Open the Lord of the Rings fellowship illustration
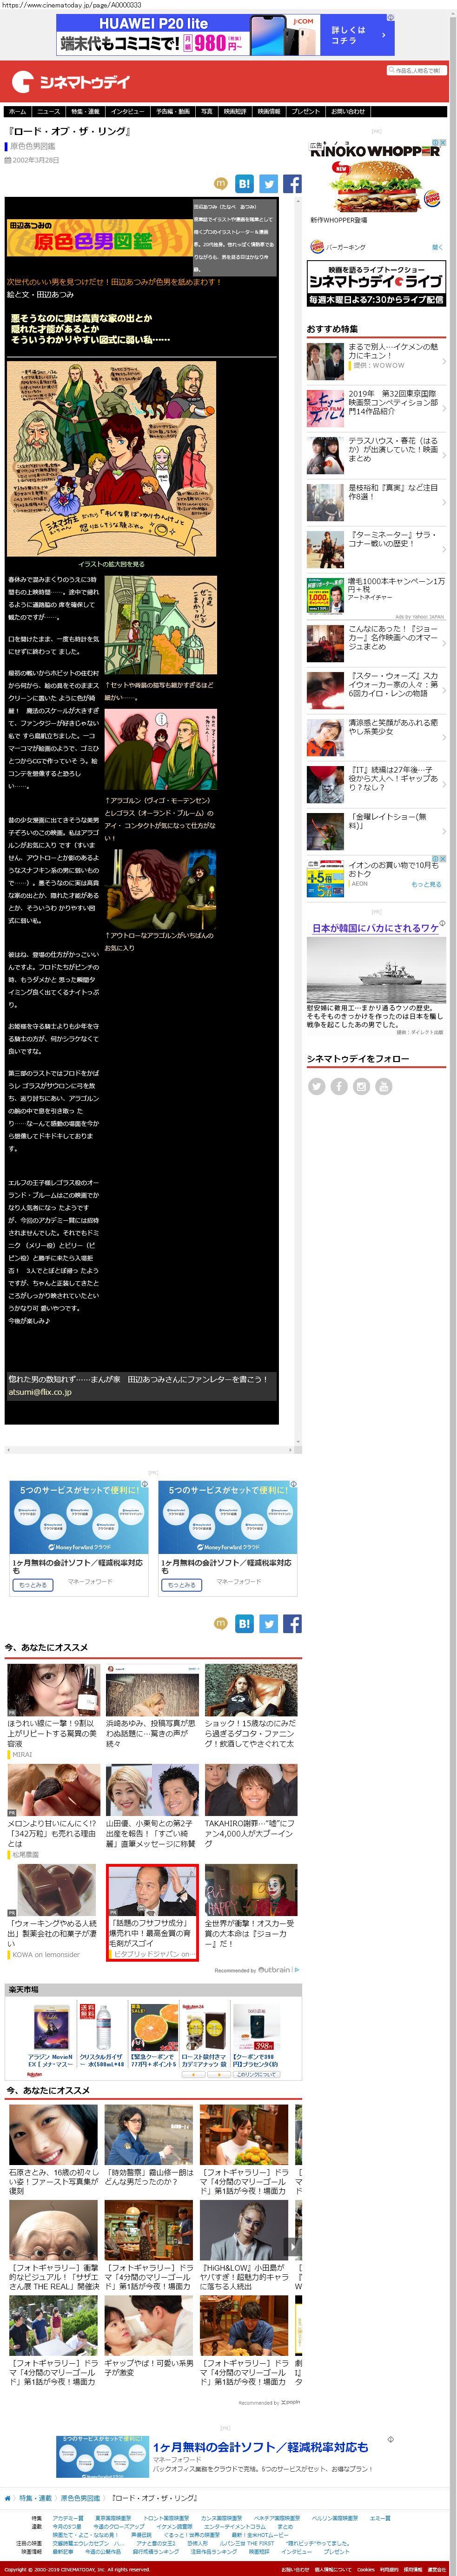The width and height of the screenshot is (457, 2576). 111,458
